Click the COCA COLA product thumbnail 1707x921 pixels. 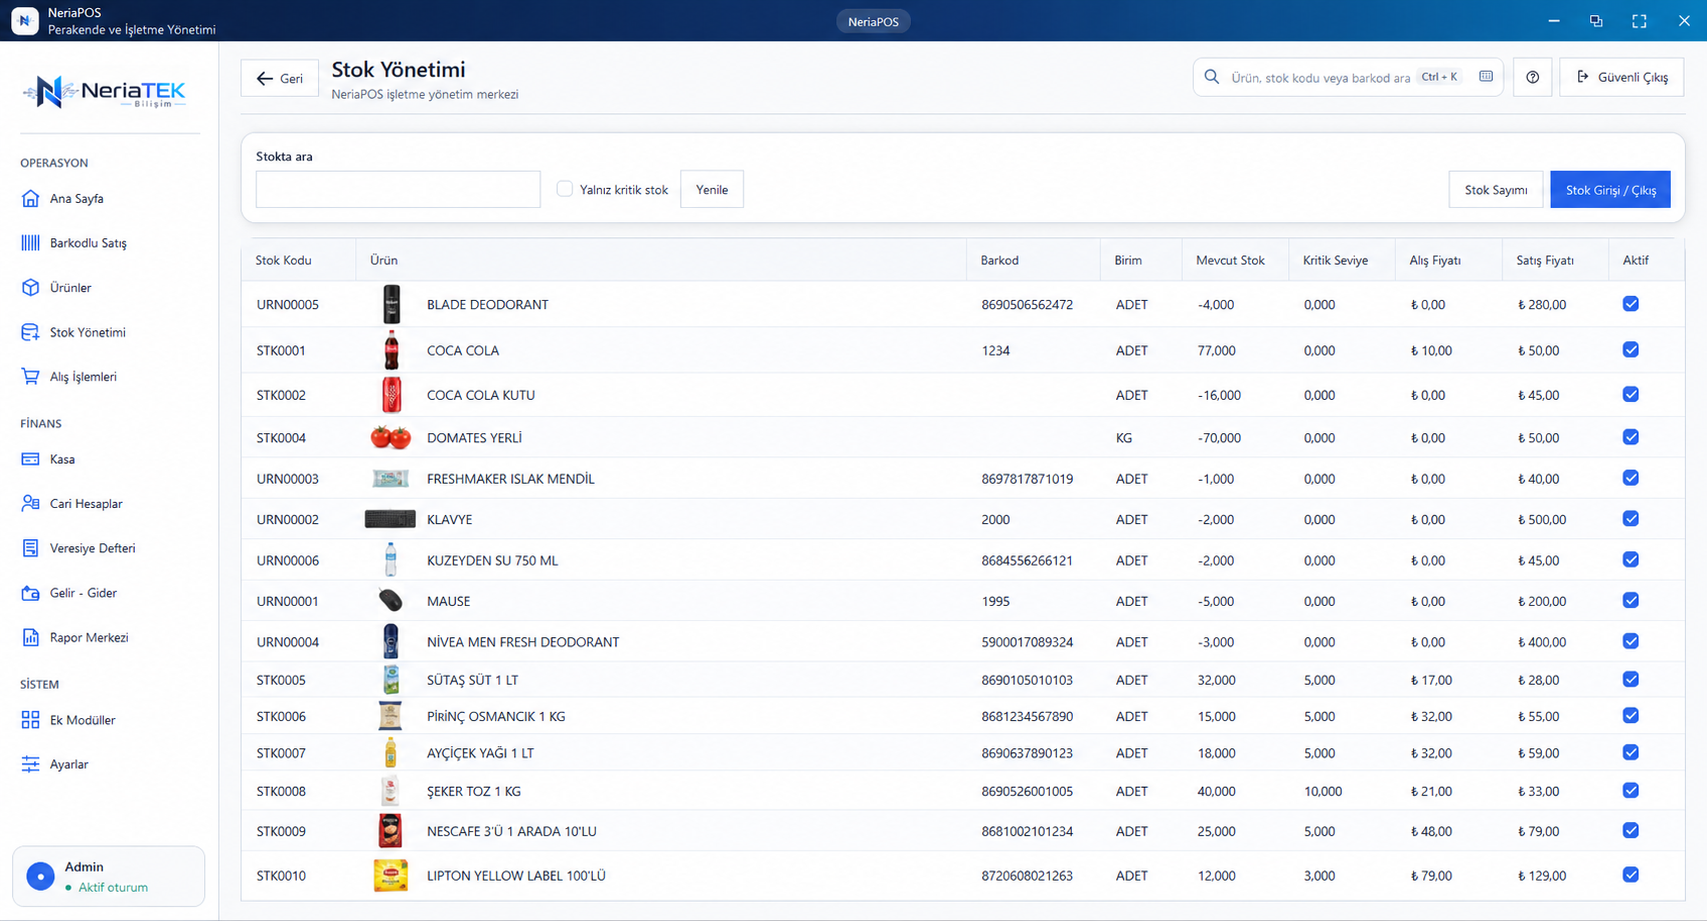click(391, 351)
